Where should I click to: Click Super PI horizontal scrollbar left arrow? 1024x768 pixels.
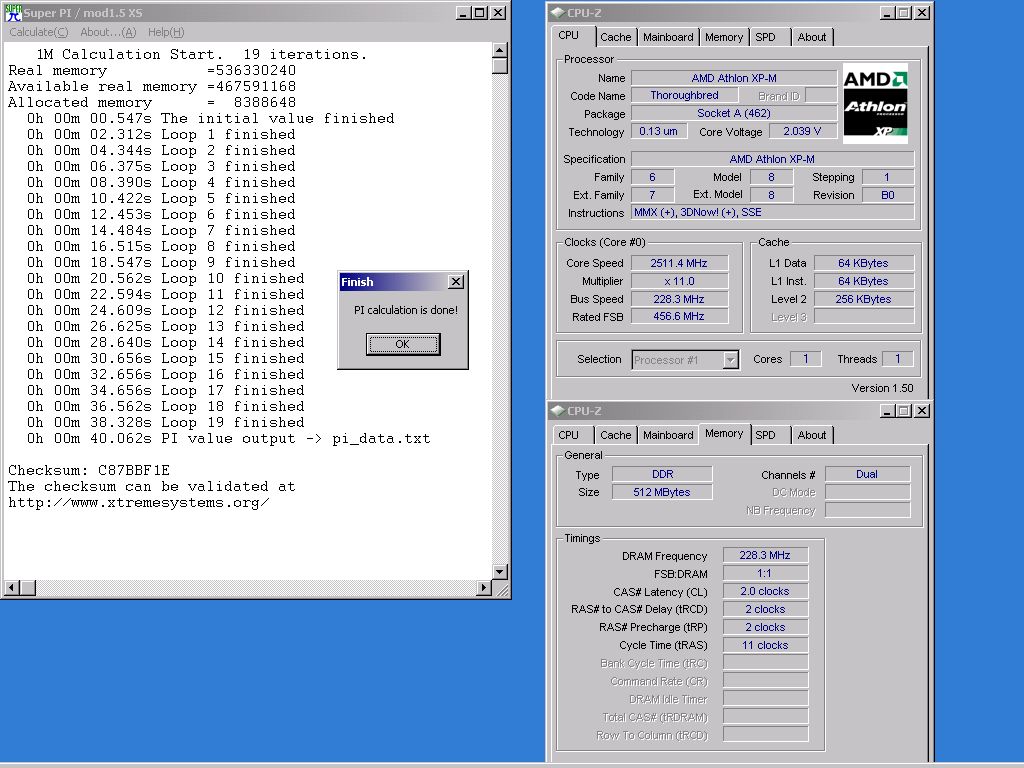pos(11,588)
